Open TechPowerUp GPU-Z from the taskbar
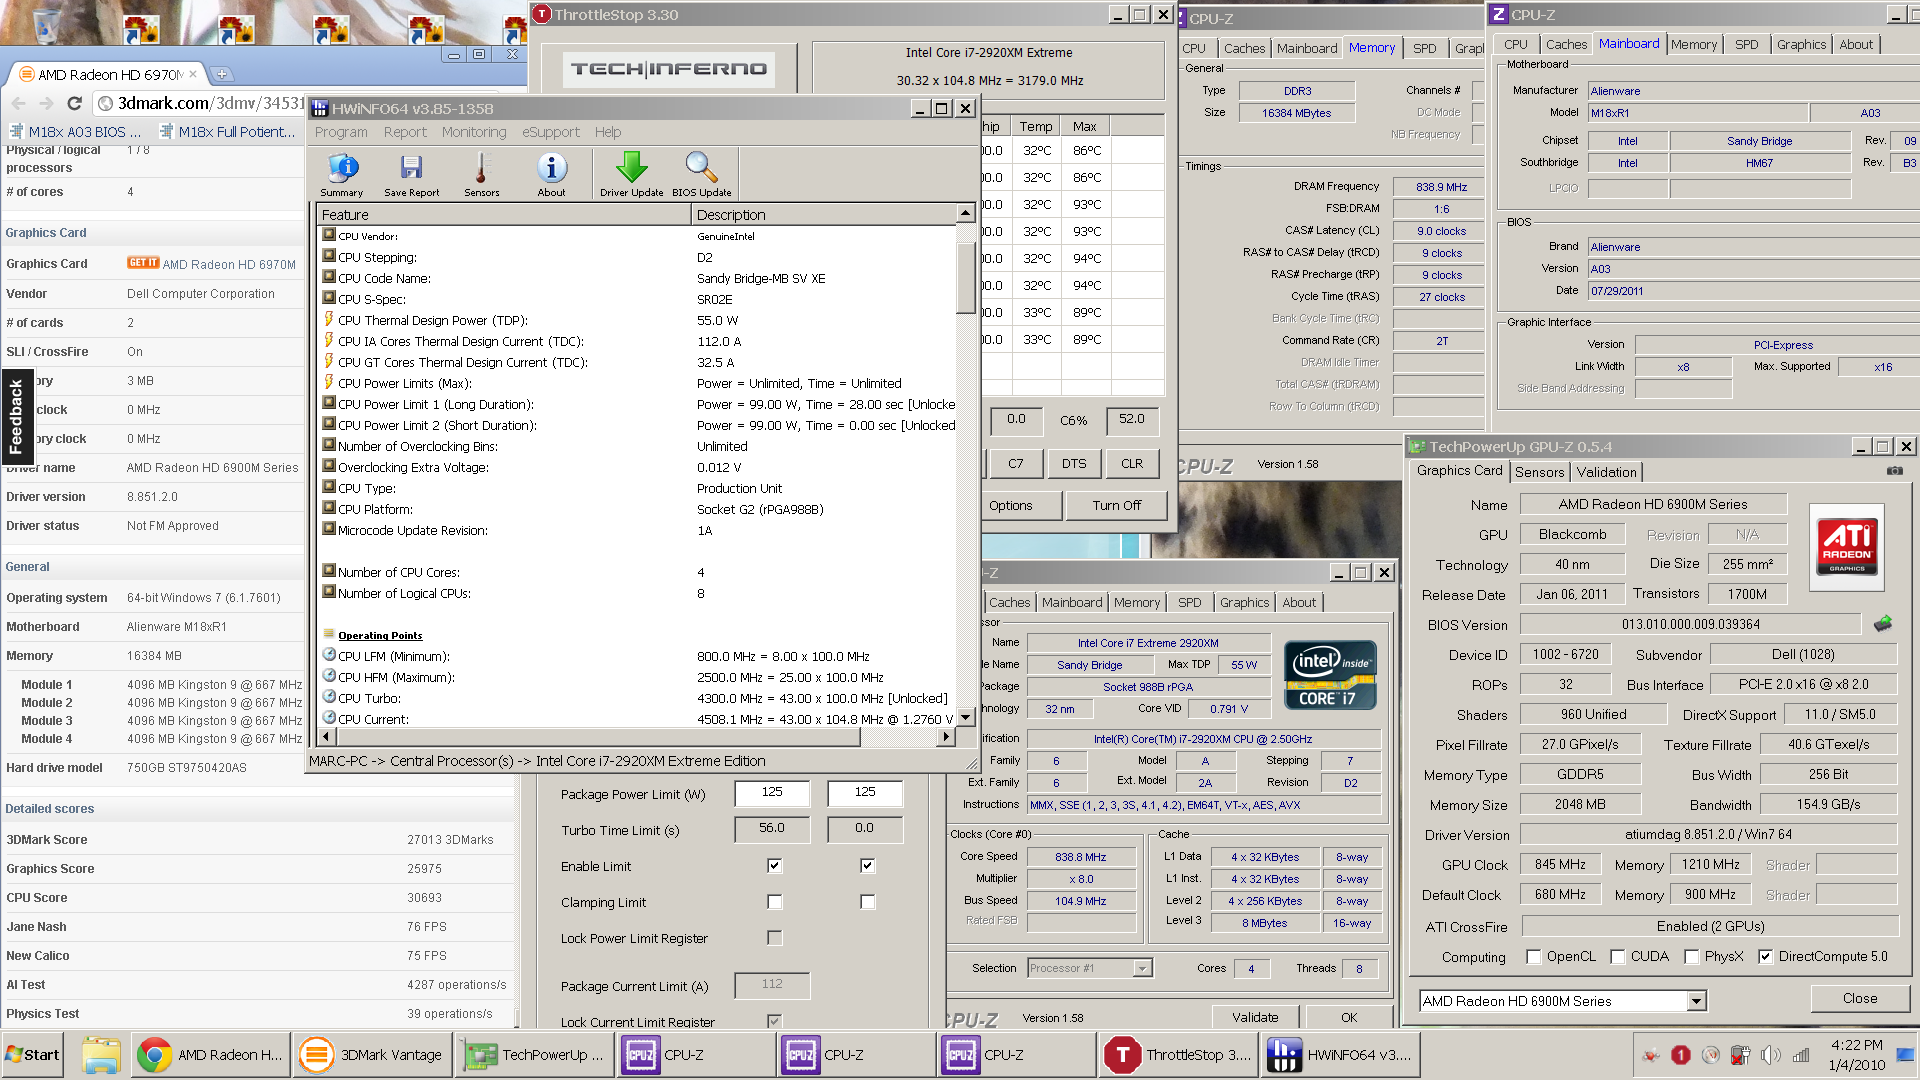This screenshot has height=1080, width=1920. pos(533,1055)
